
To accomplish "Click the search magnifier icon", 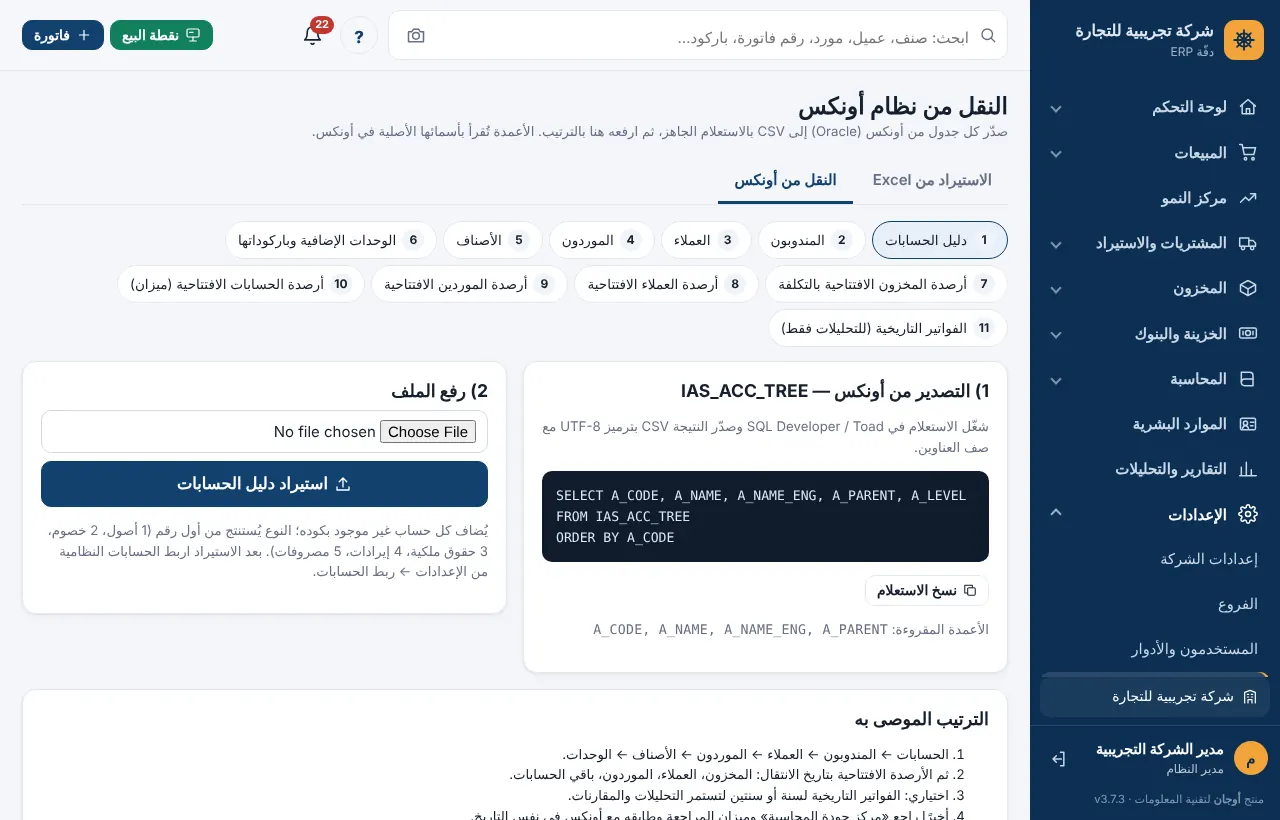I will [x=988, y=35].
